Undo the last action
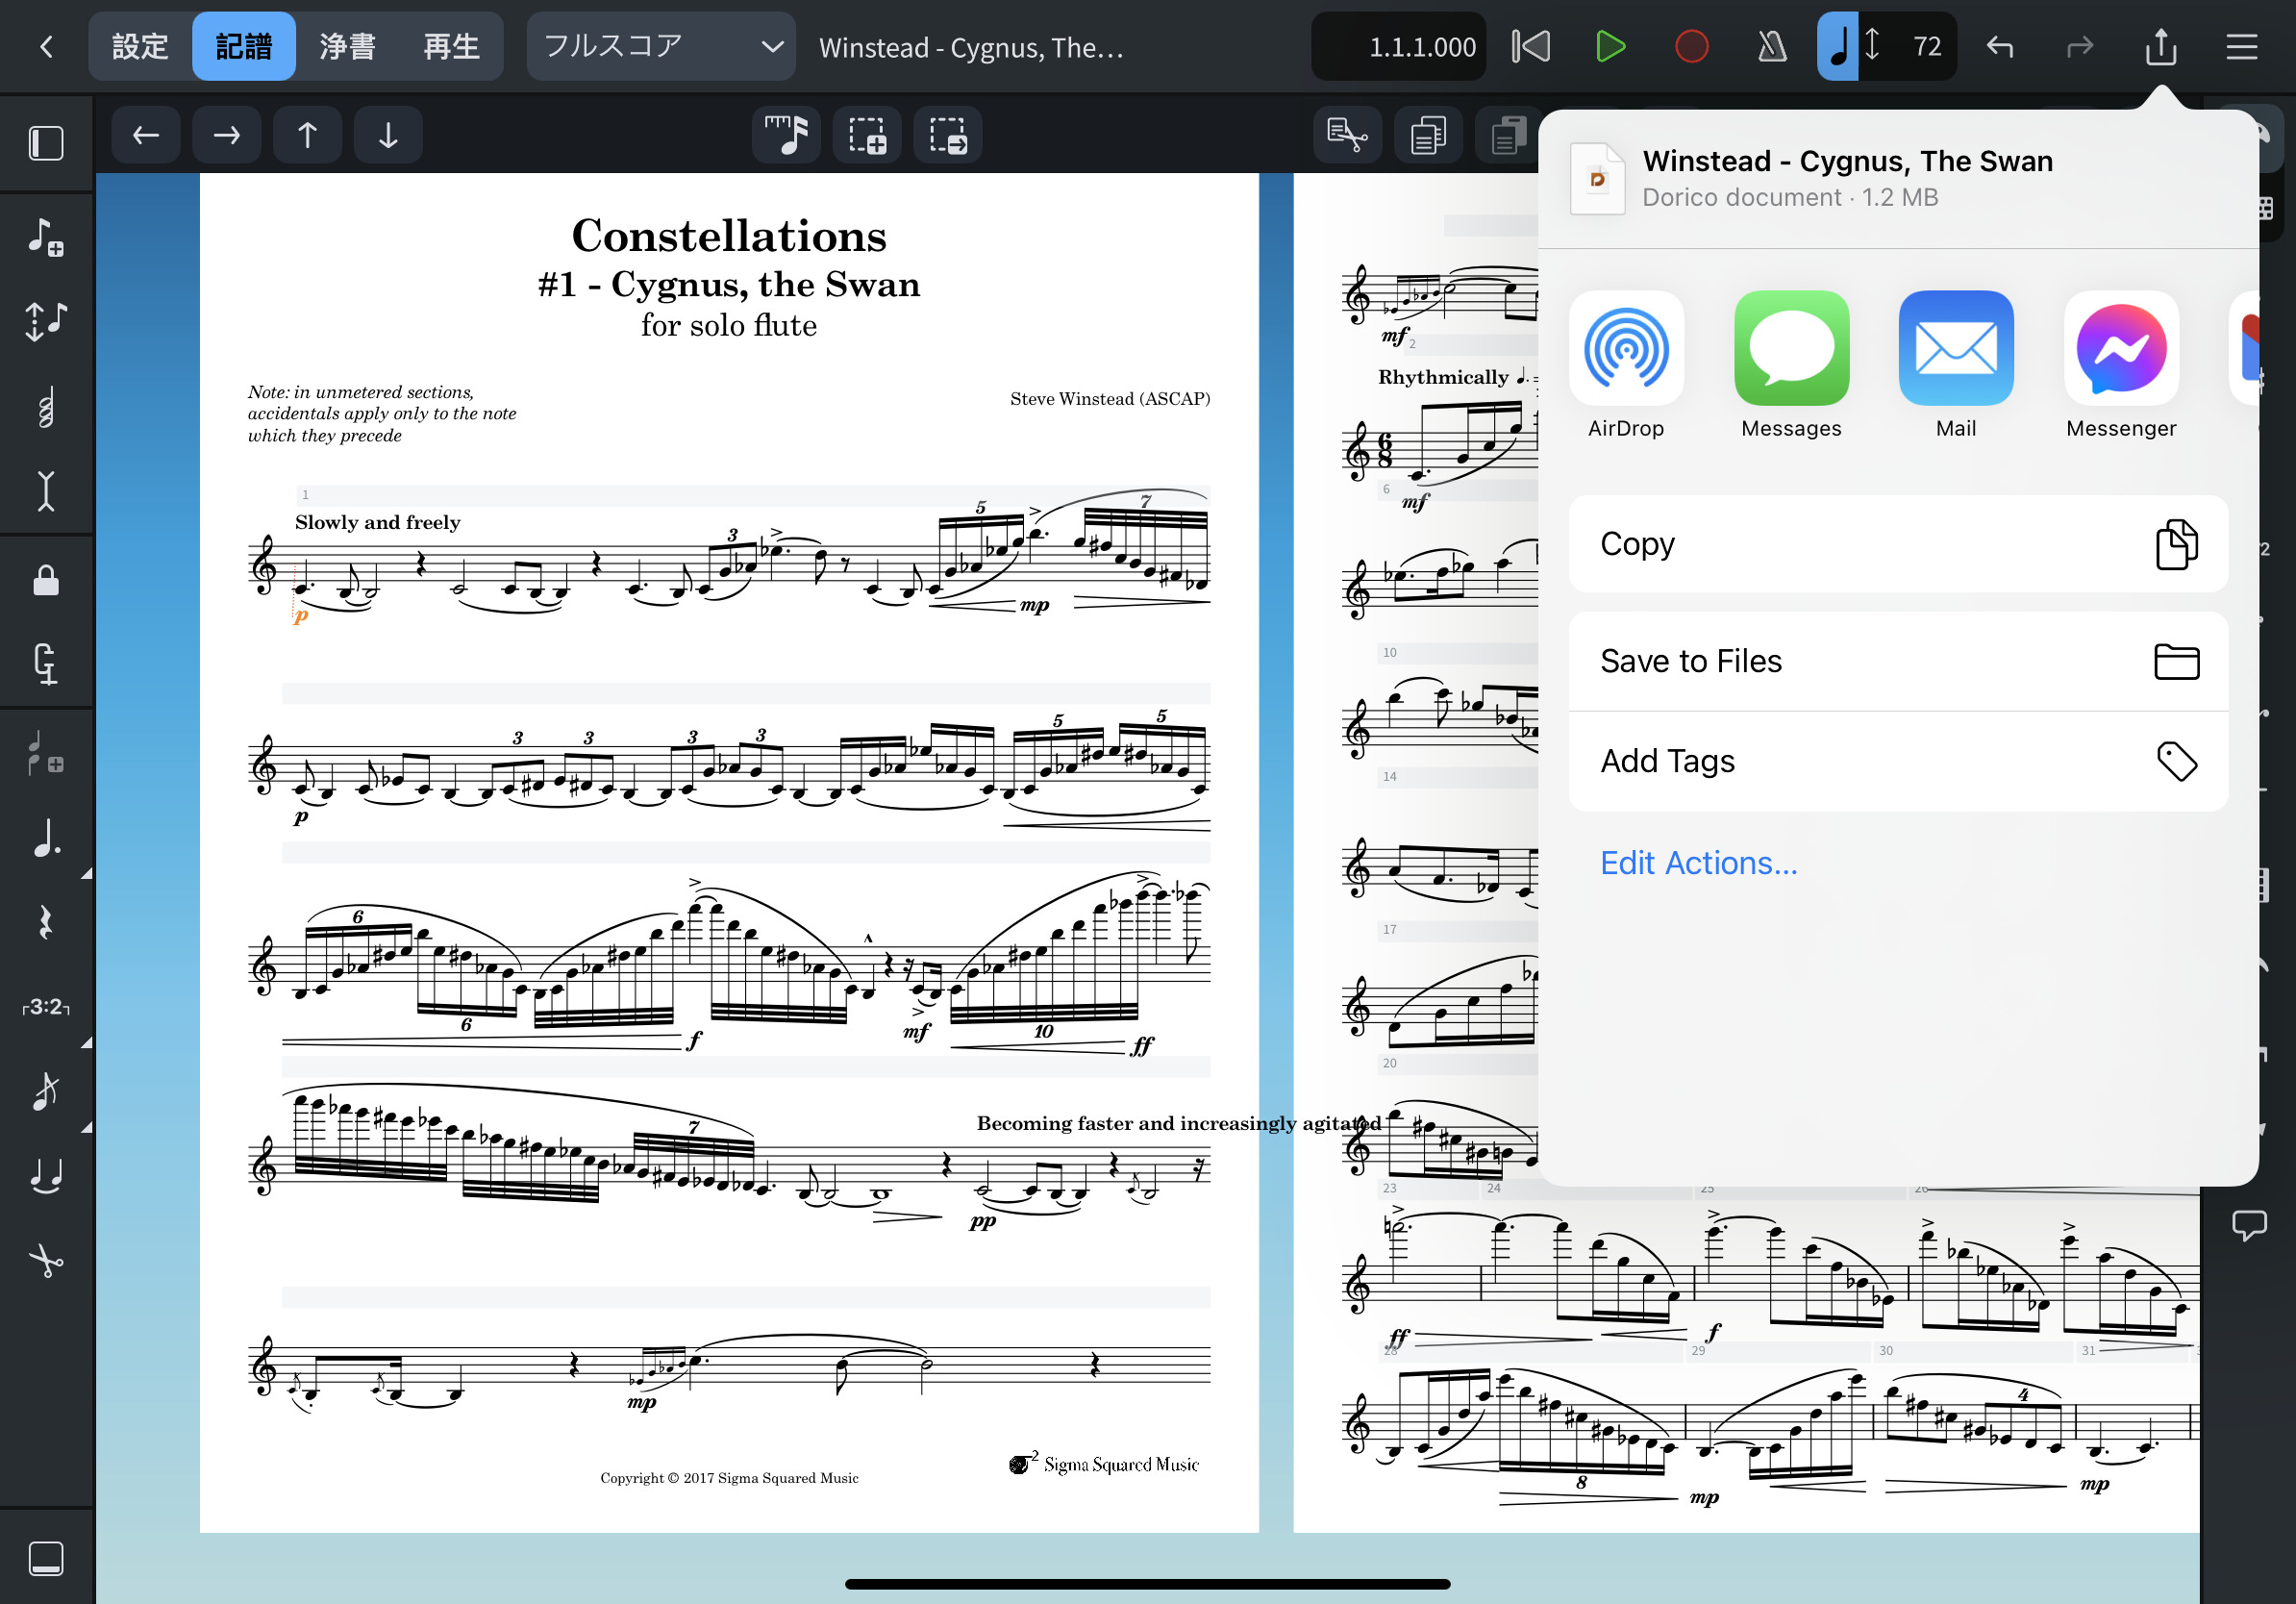 [x=1999, y=47]
